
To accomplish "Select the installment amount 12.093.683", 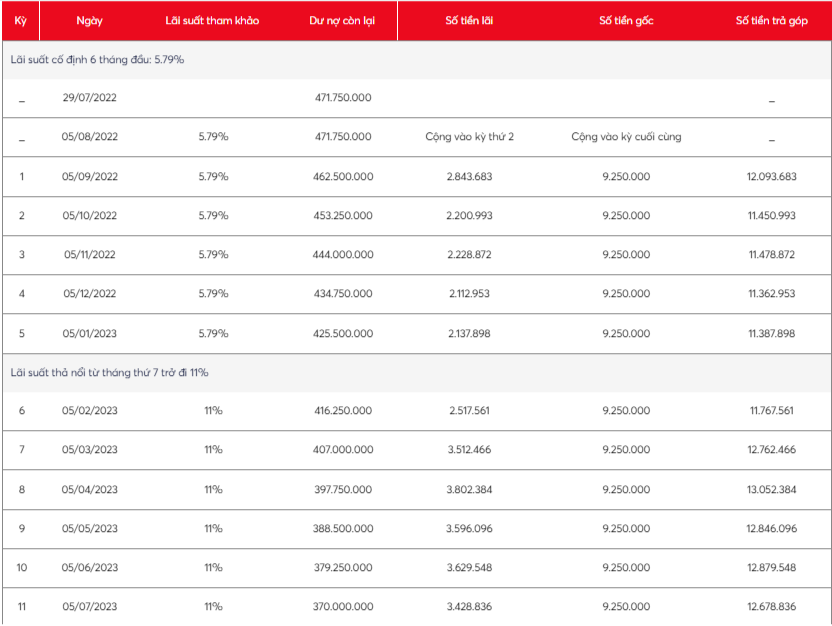I will (x=771, y=177).
